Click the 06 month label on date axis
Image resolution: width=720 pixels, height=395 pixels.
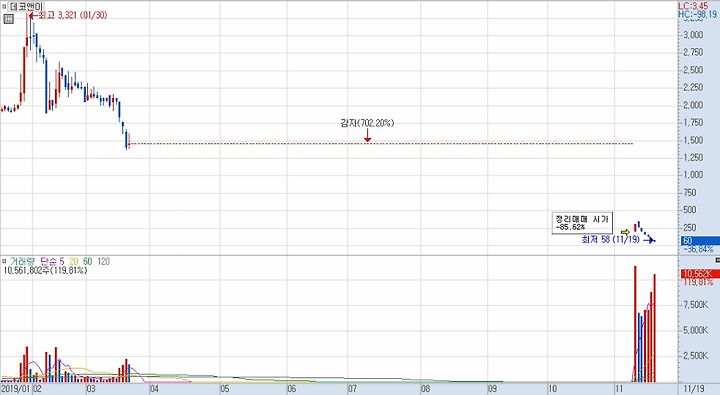[292, 389]
